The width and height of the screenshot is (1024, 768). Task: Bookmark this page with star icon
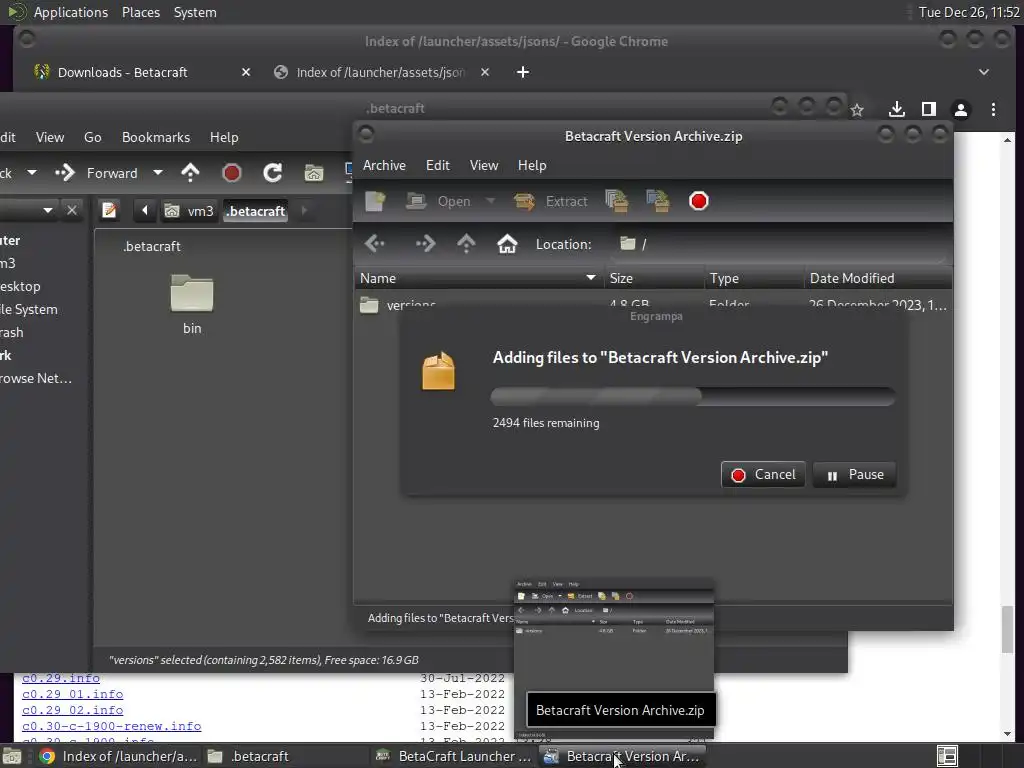[857, 110]
